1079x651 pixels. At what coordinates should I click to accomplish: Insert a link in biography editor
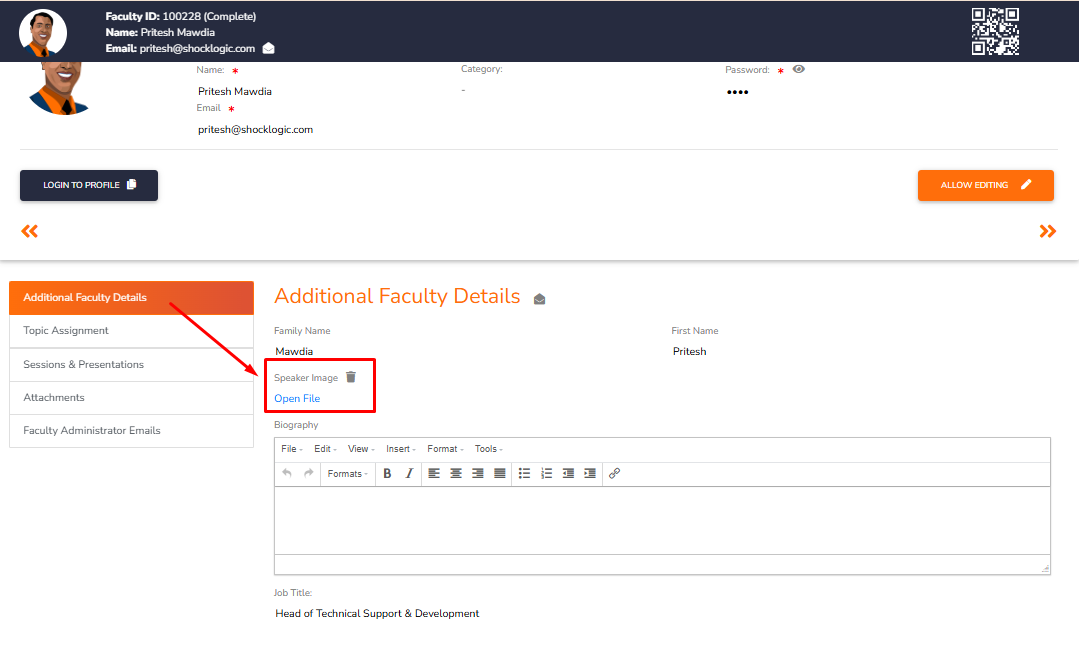(x=615, y=473)
